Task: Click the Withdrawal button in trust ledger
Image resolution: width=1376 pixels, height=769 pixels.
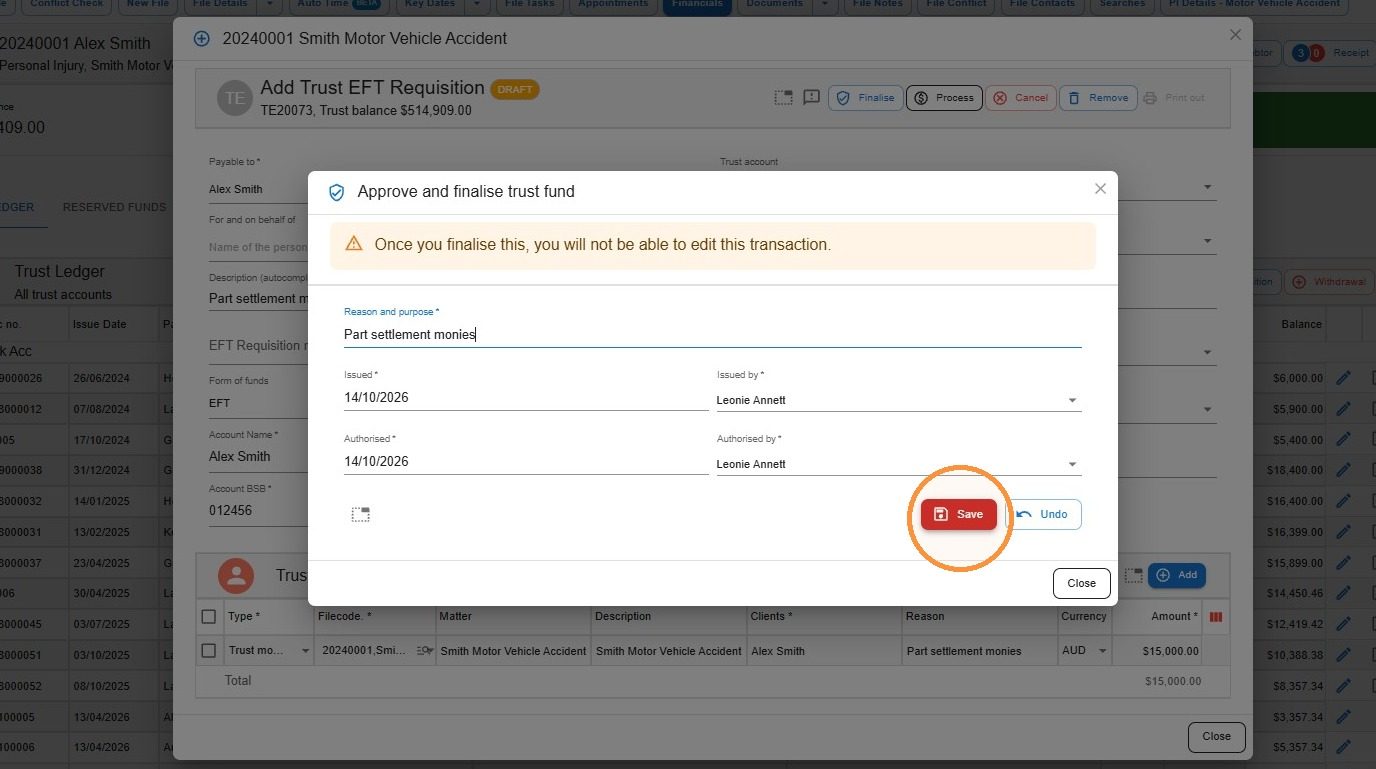Action: [x=1328, y=282]
